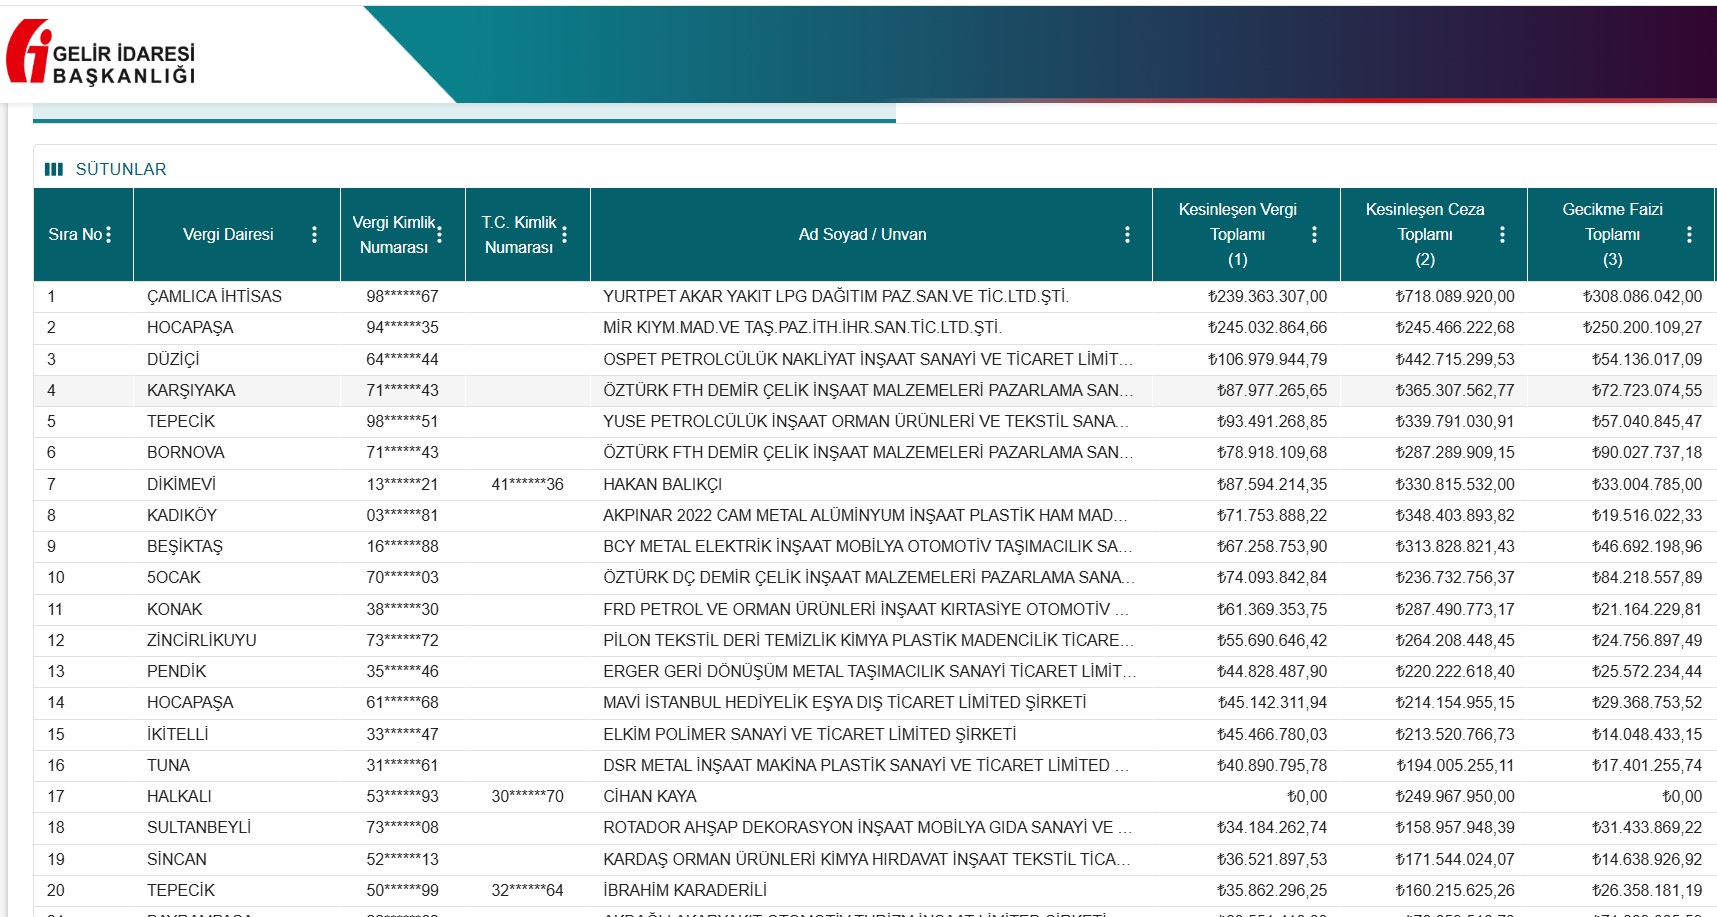Click T.C. ID 41******36 cell
This screenshot has height=917, width=1717.
pyautogui.click(x=527, y=484)
